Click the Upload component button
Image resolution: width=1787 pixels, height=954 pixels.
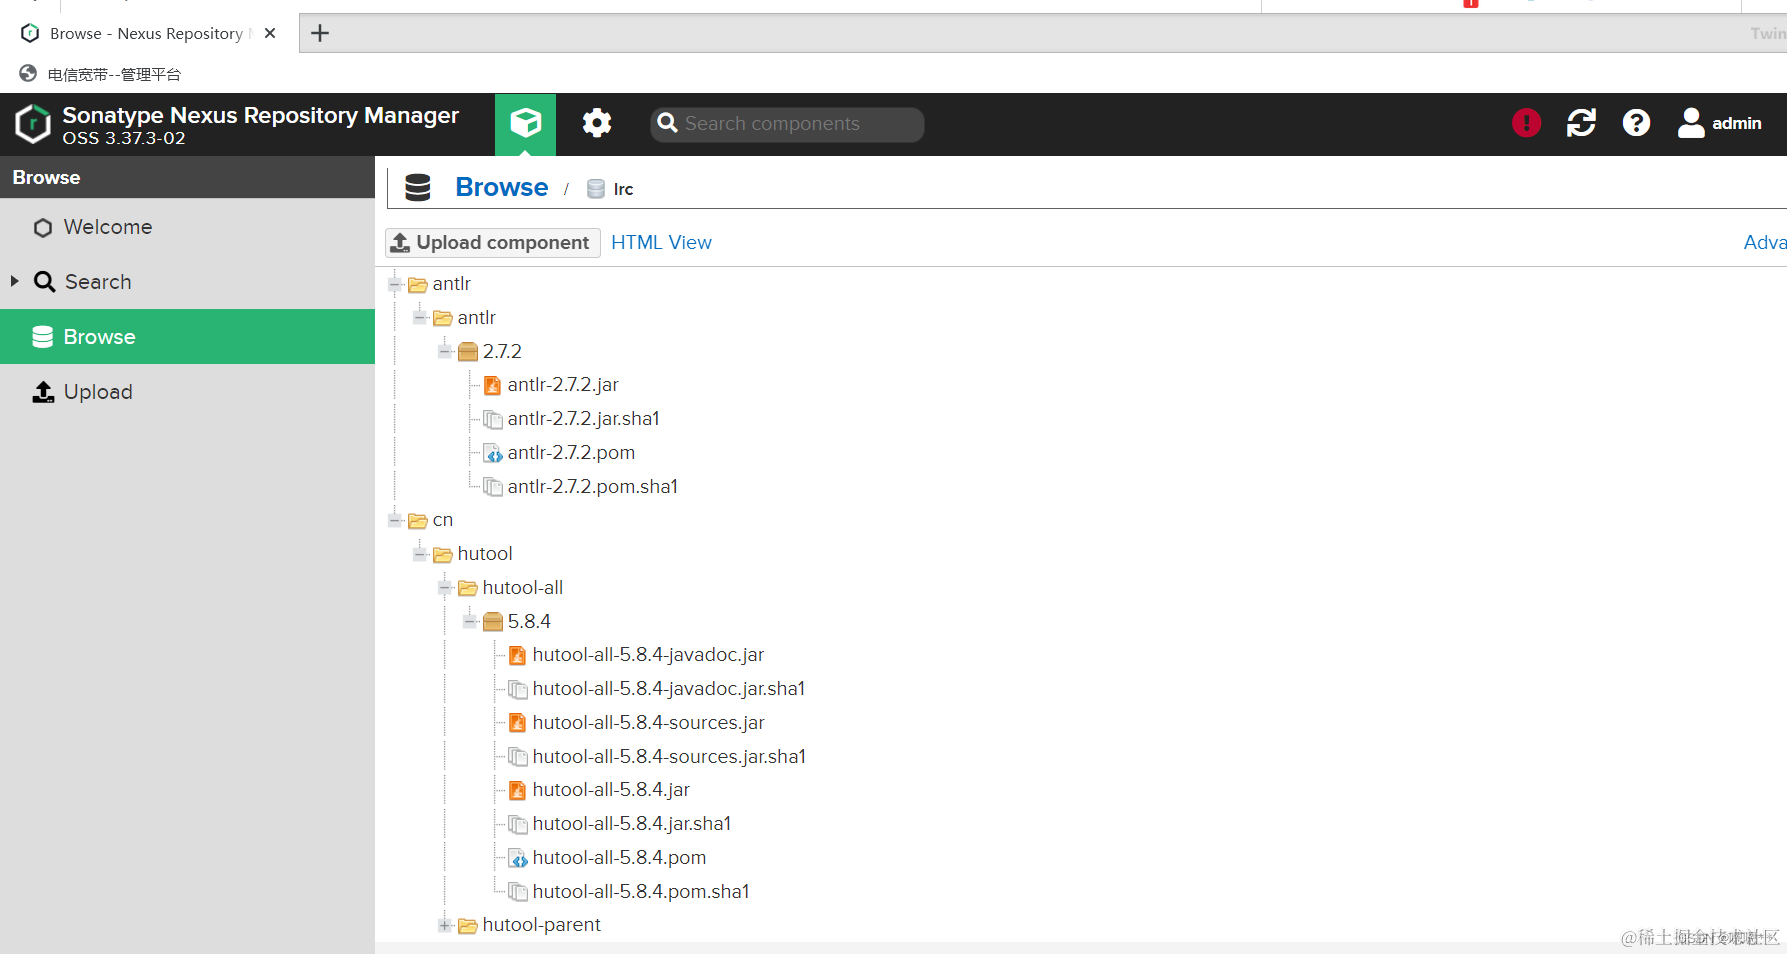(493, 243)
